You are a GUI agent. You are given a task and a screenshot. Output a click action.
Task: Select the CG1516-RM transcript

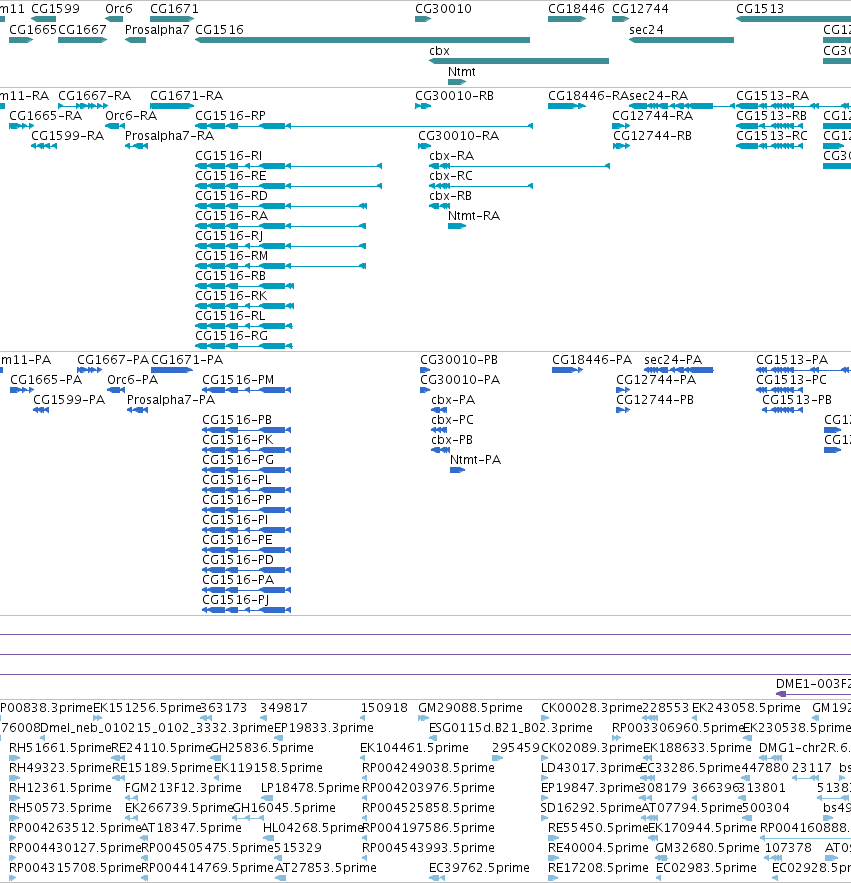click(280, 266)
